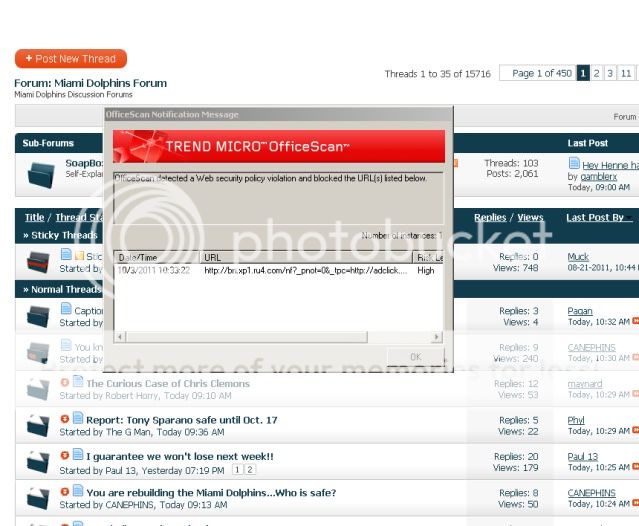Click the OfficeScan list left scroll arrow
This screenshot has width=639, height=526.
(x=120, y=337)
